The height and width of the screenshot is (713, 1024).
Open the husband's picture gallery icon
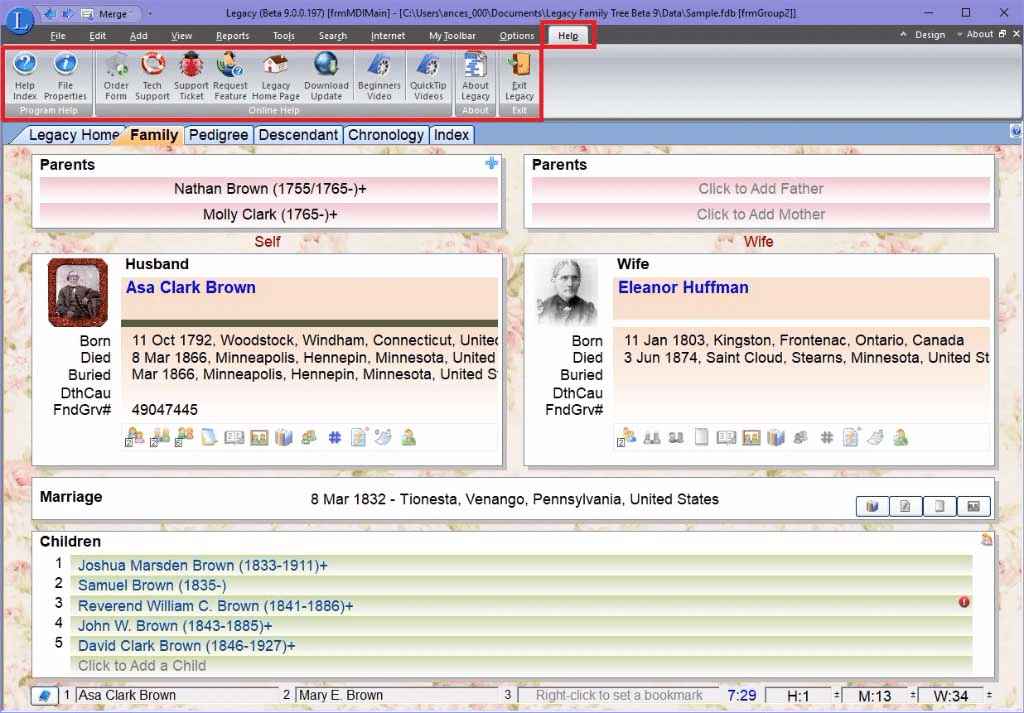pos(259,437)
